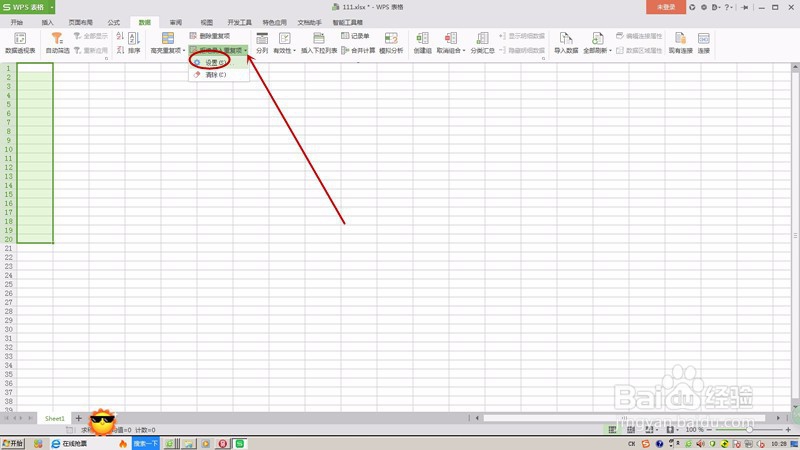Open the 排序 sort dialog
Screen dimensions: 800x450
pos(134,43)
